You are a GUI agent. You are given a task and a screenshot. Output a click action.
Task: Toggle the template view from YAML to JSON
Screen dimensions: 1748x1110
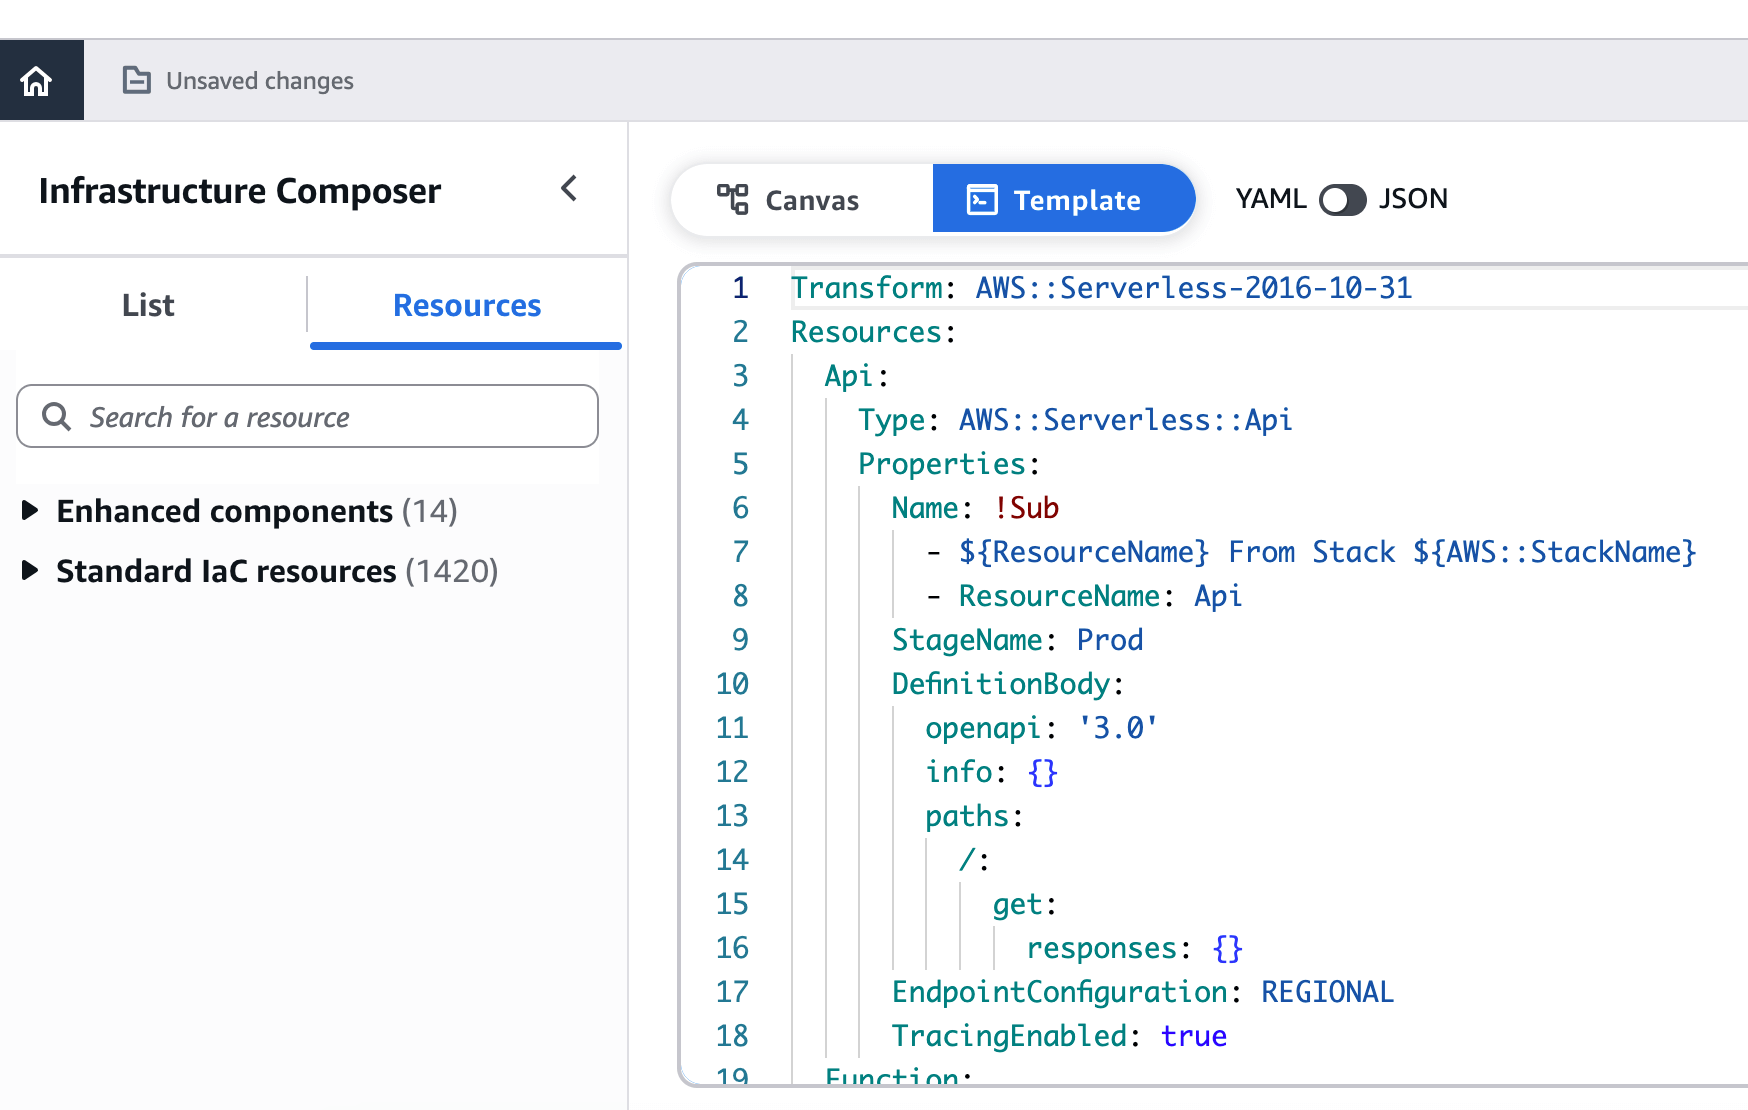tap(1343, 200)
